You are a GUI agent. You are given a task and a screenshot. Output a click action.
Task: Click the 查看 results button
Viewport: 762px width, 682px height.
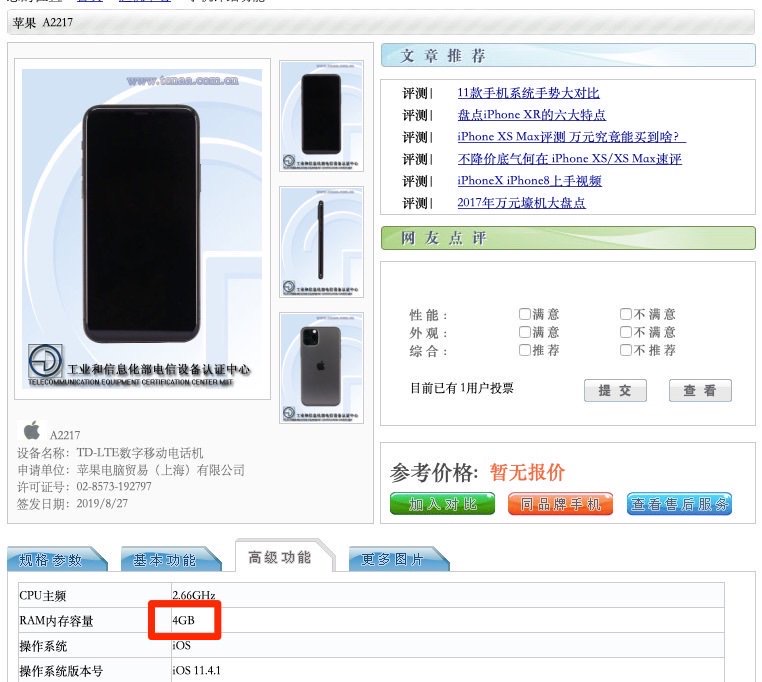pyautogui.click(x=700, y=390)
